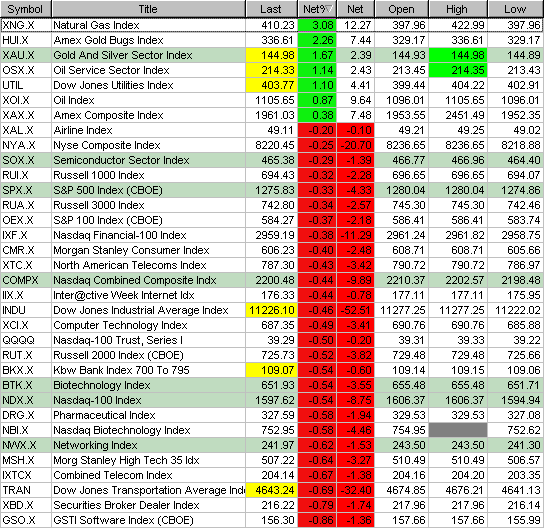Sort by the Last column header

(272, 9)
